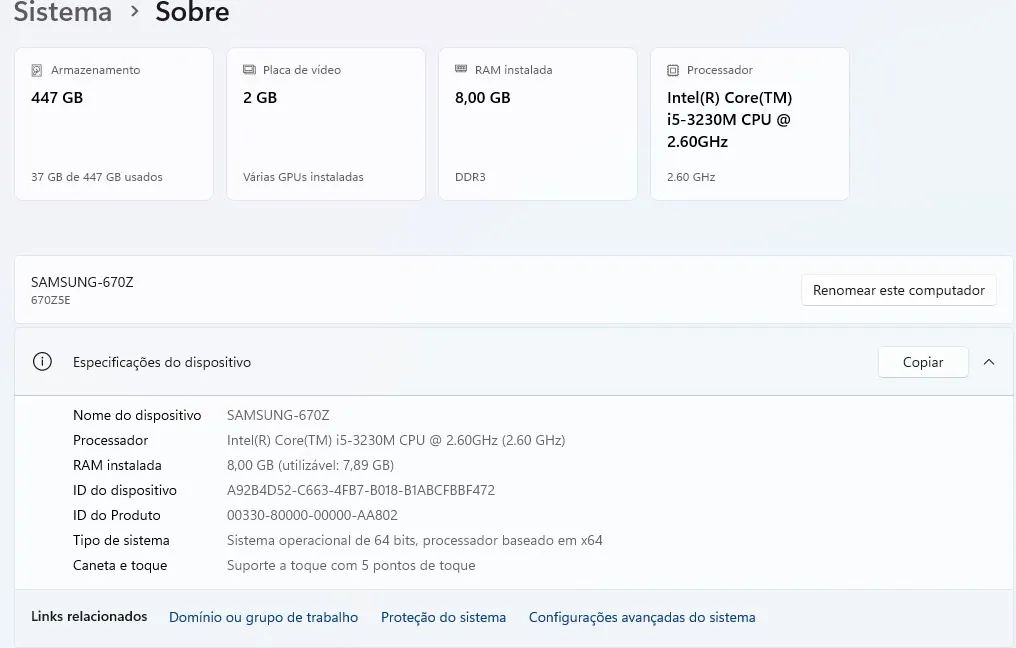Click the info icon next to Especificações do dispositivo
This screenshot has width=1016, height=648.
(41, 362)
